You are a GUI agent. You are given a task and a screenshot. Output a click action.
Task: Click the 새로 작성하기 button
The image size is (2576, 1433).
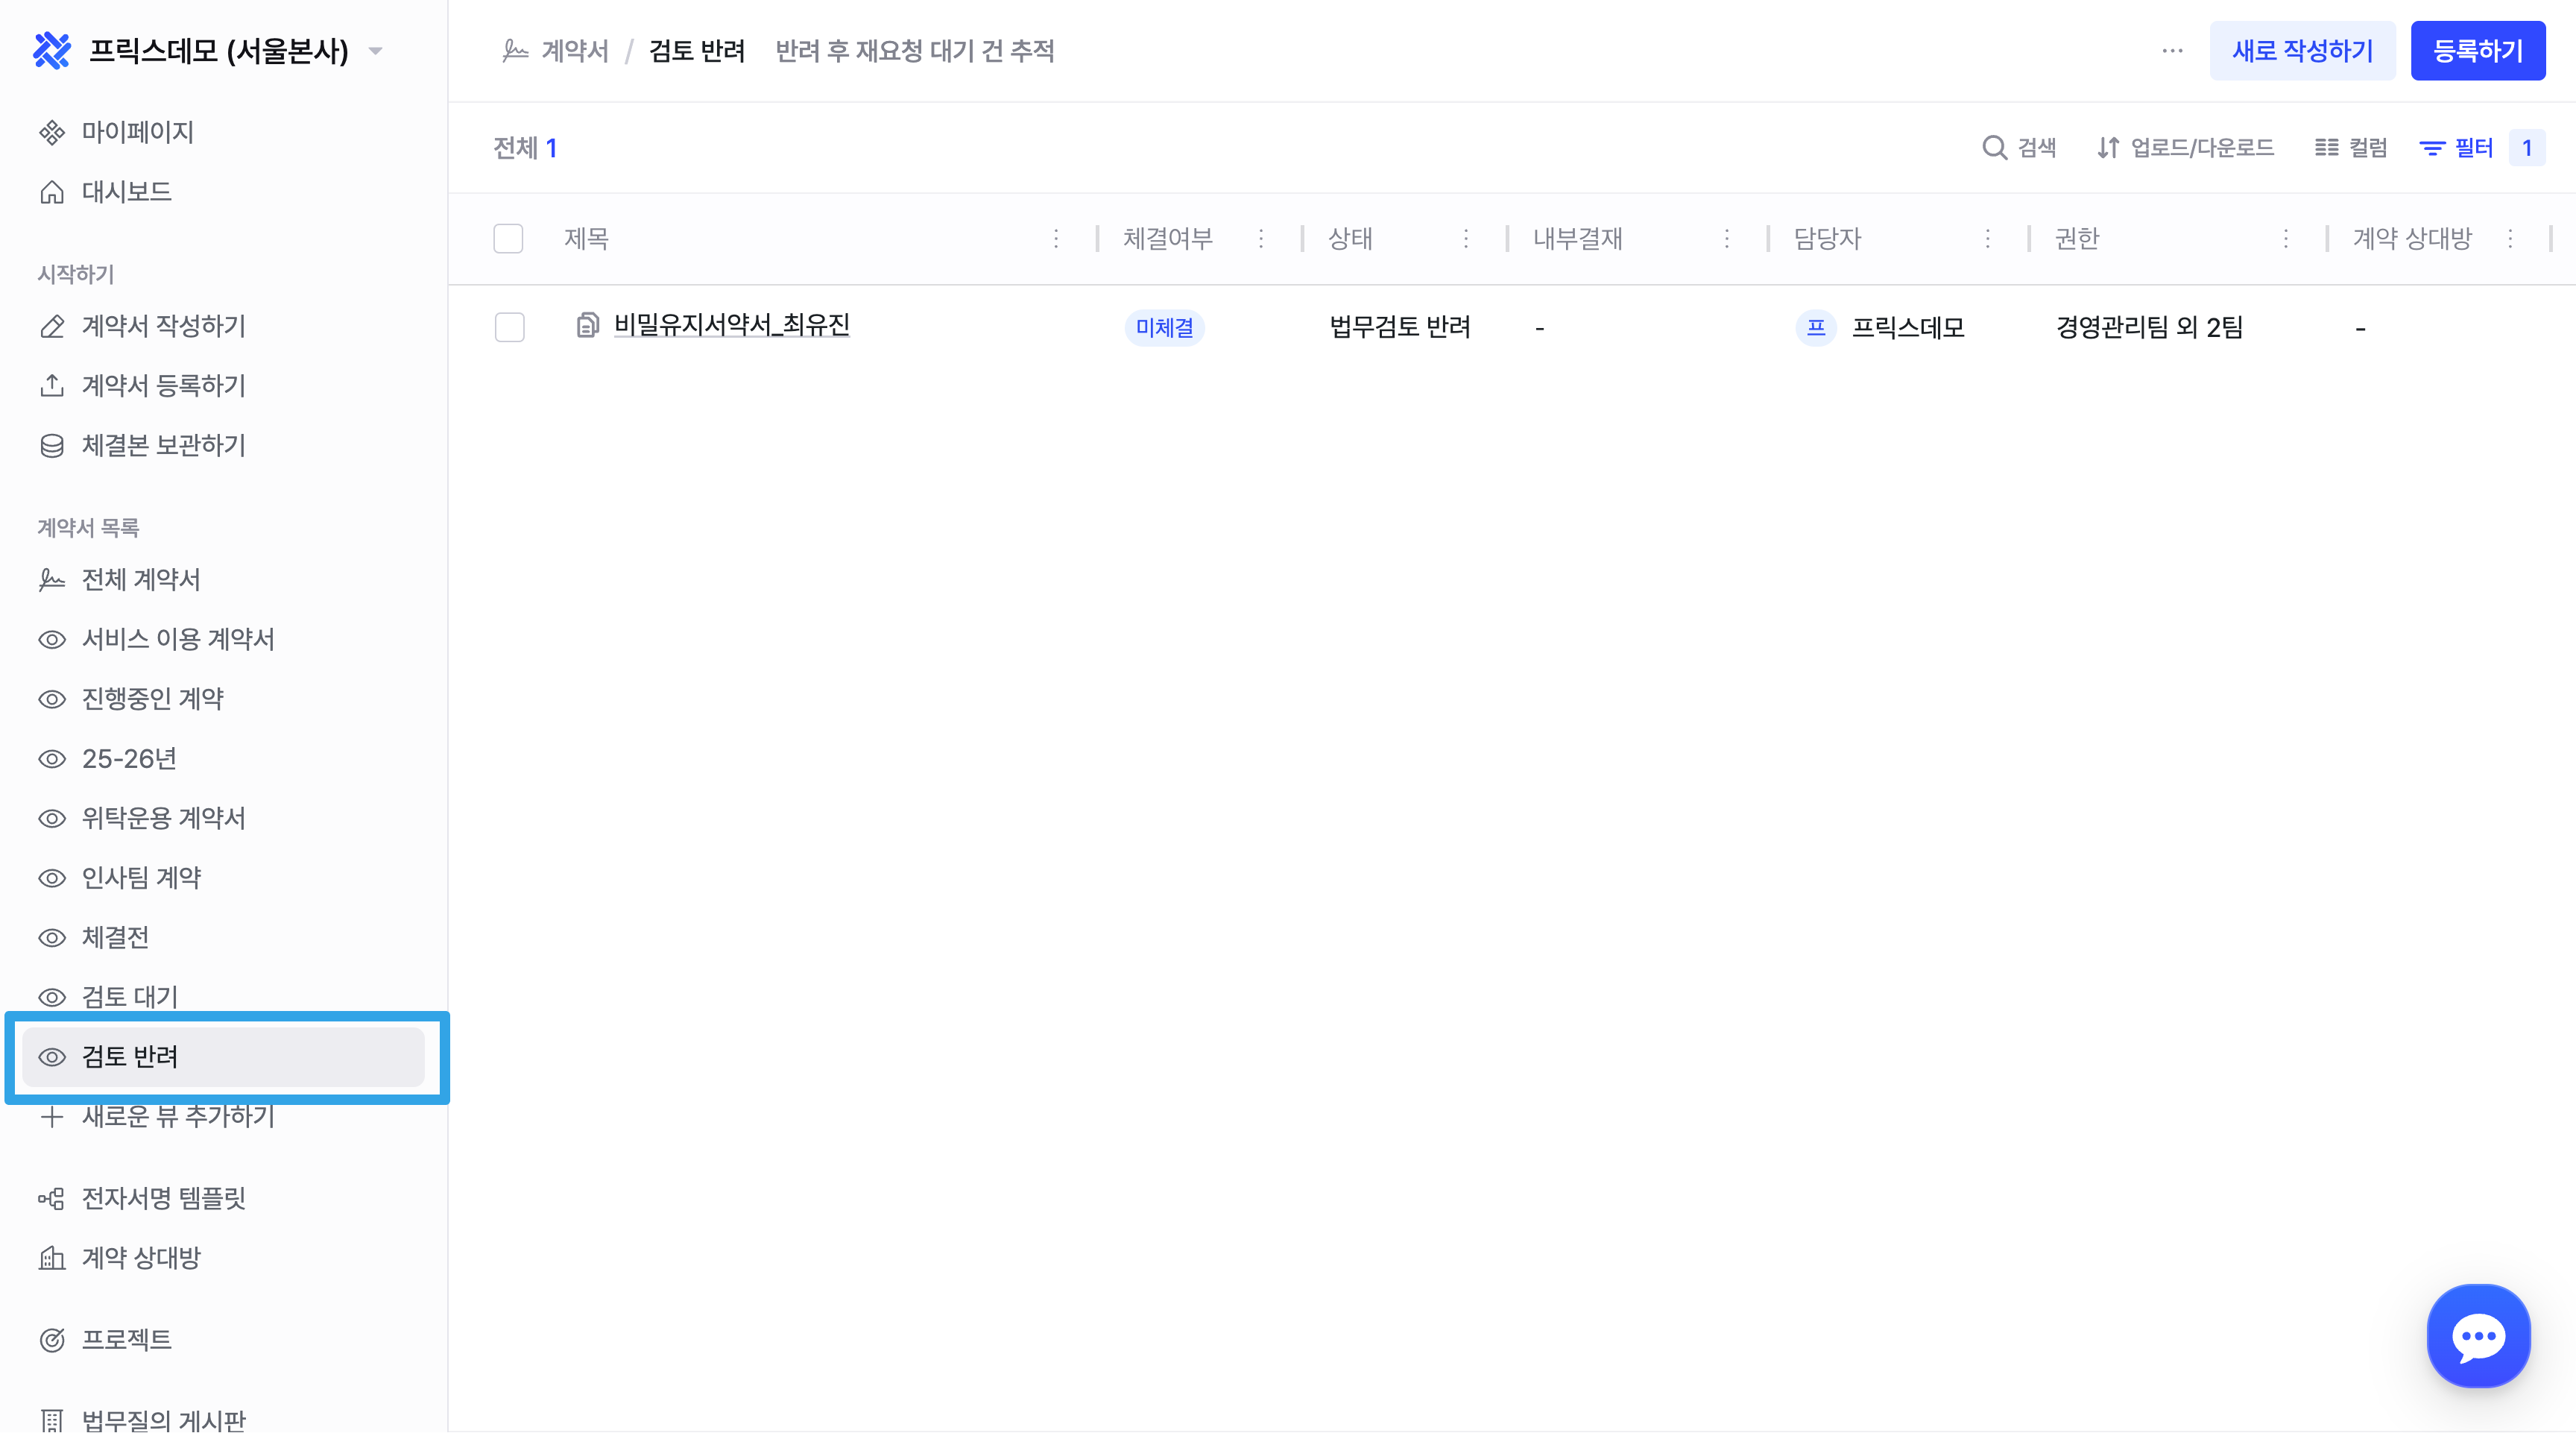click(x=2301, y=51)
